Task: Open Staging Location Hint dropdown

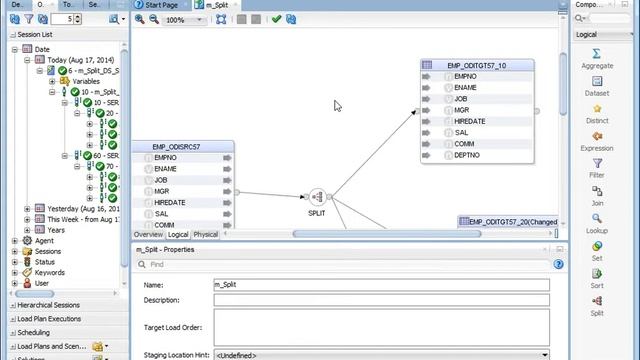Action: click(544, 355)
